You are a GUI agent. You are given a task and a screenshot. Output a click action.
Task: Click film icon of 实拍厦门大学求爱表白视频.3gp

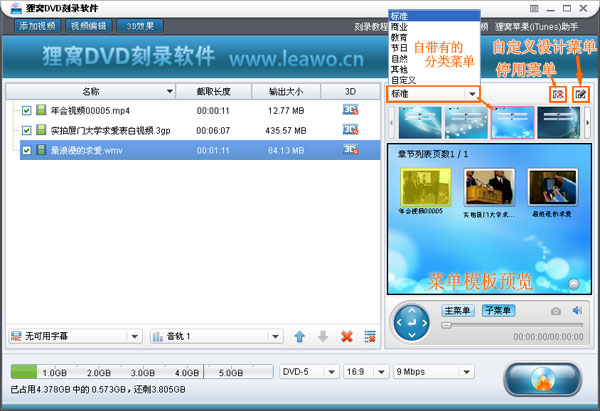coord(41,130)
